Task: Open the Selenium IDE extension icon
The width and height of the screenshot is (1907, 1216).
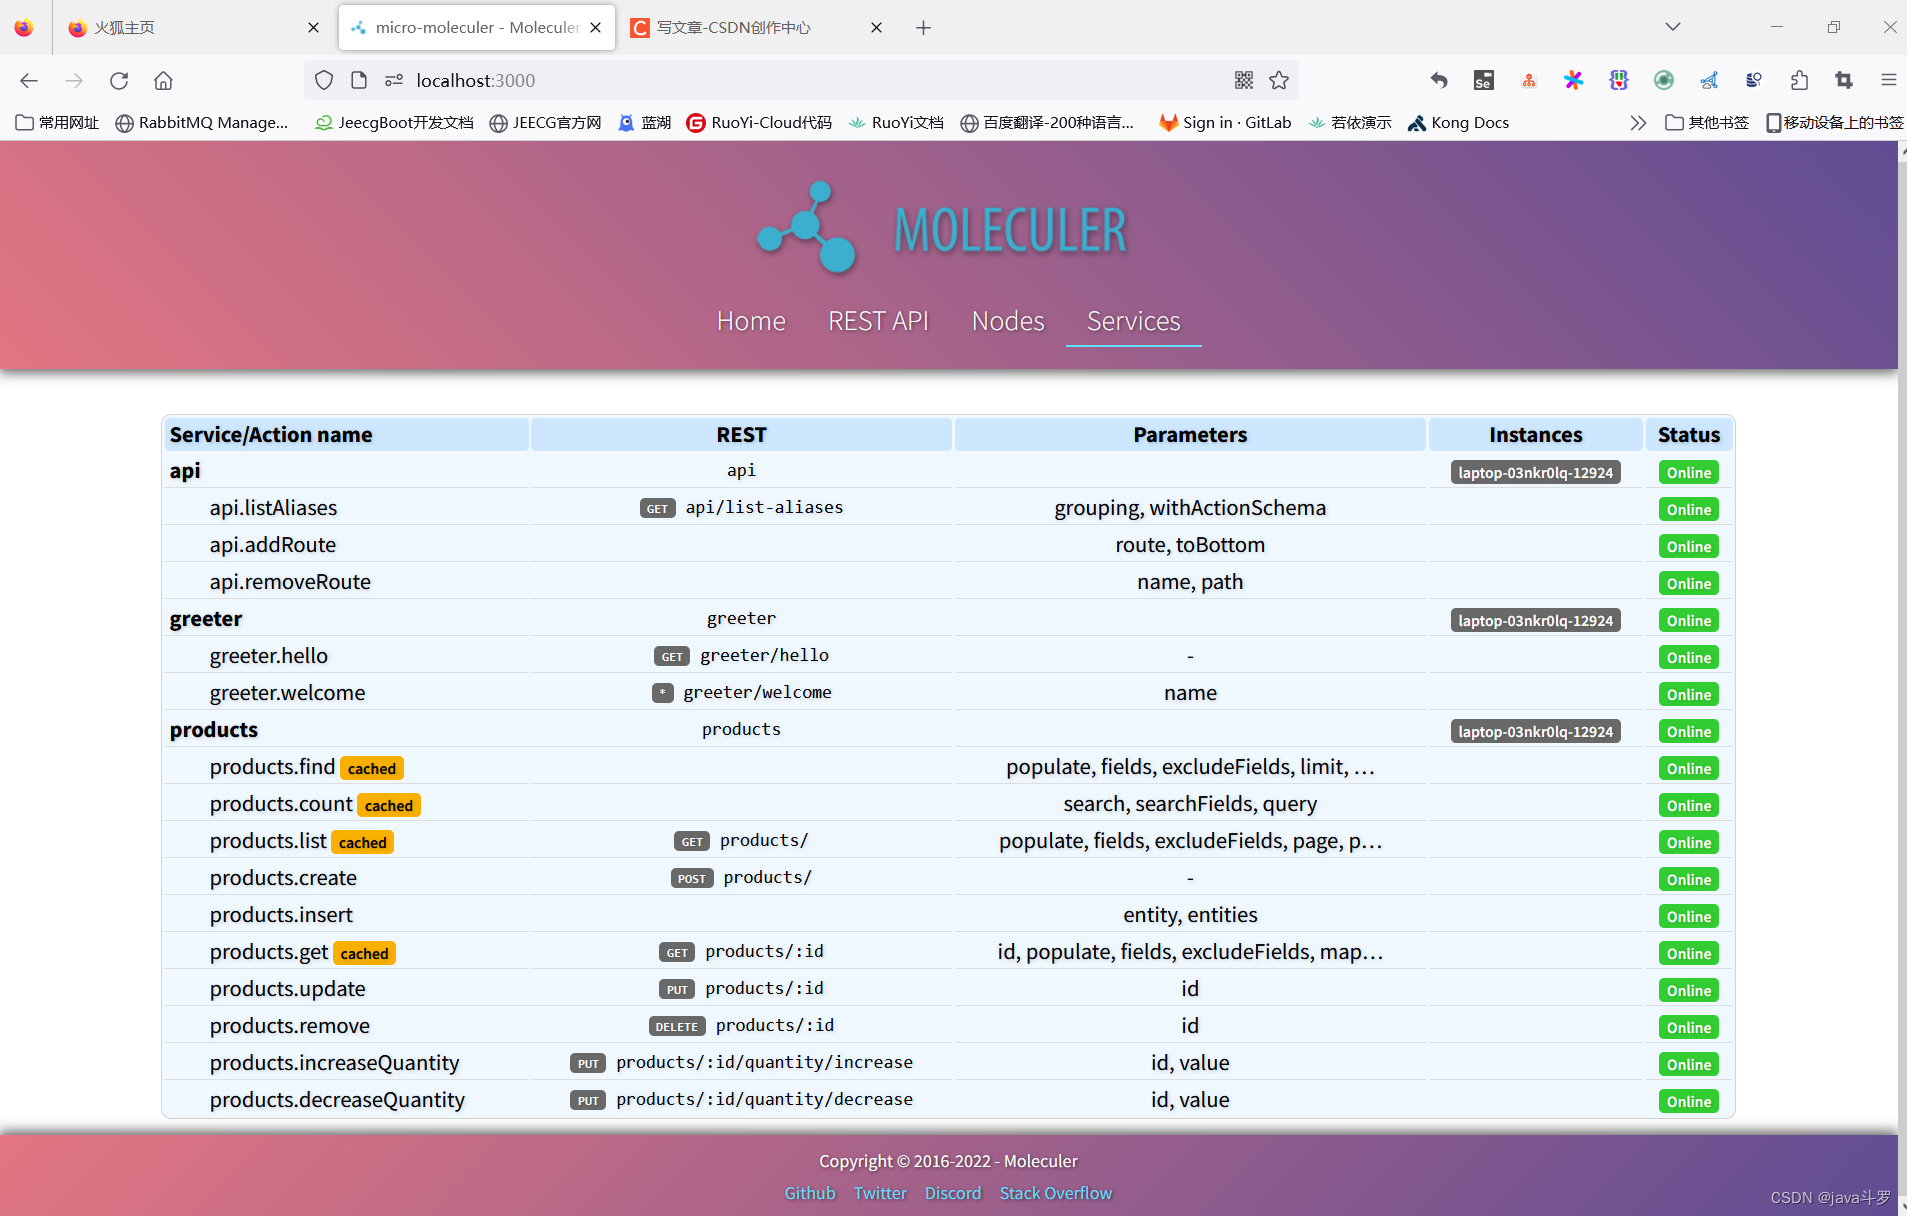Action: point(1484,80)
